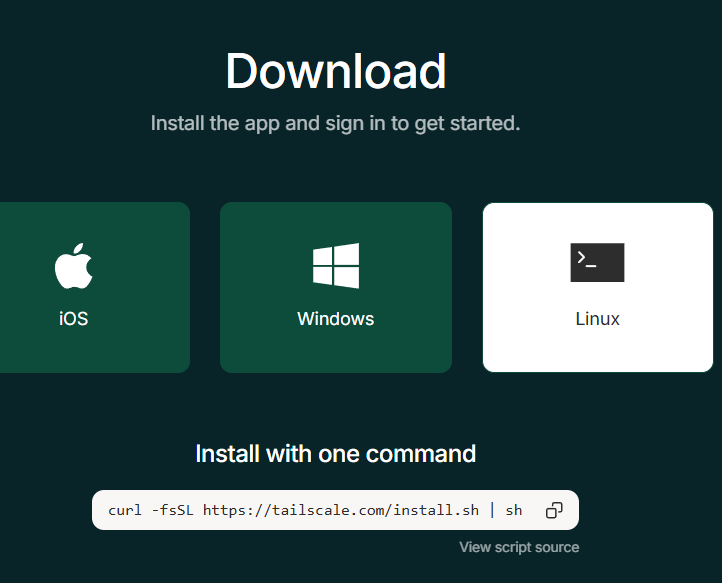Viewport: 722px width, 583px height.
Task: Click the Linux terminal prompt icon
Action: pyautogui.click(x=597, y=262)
